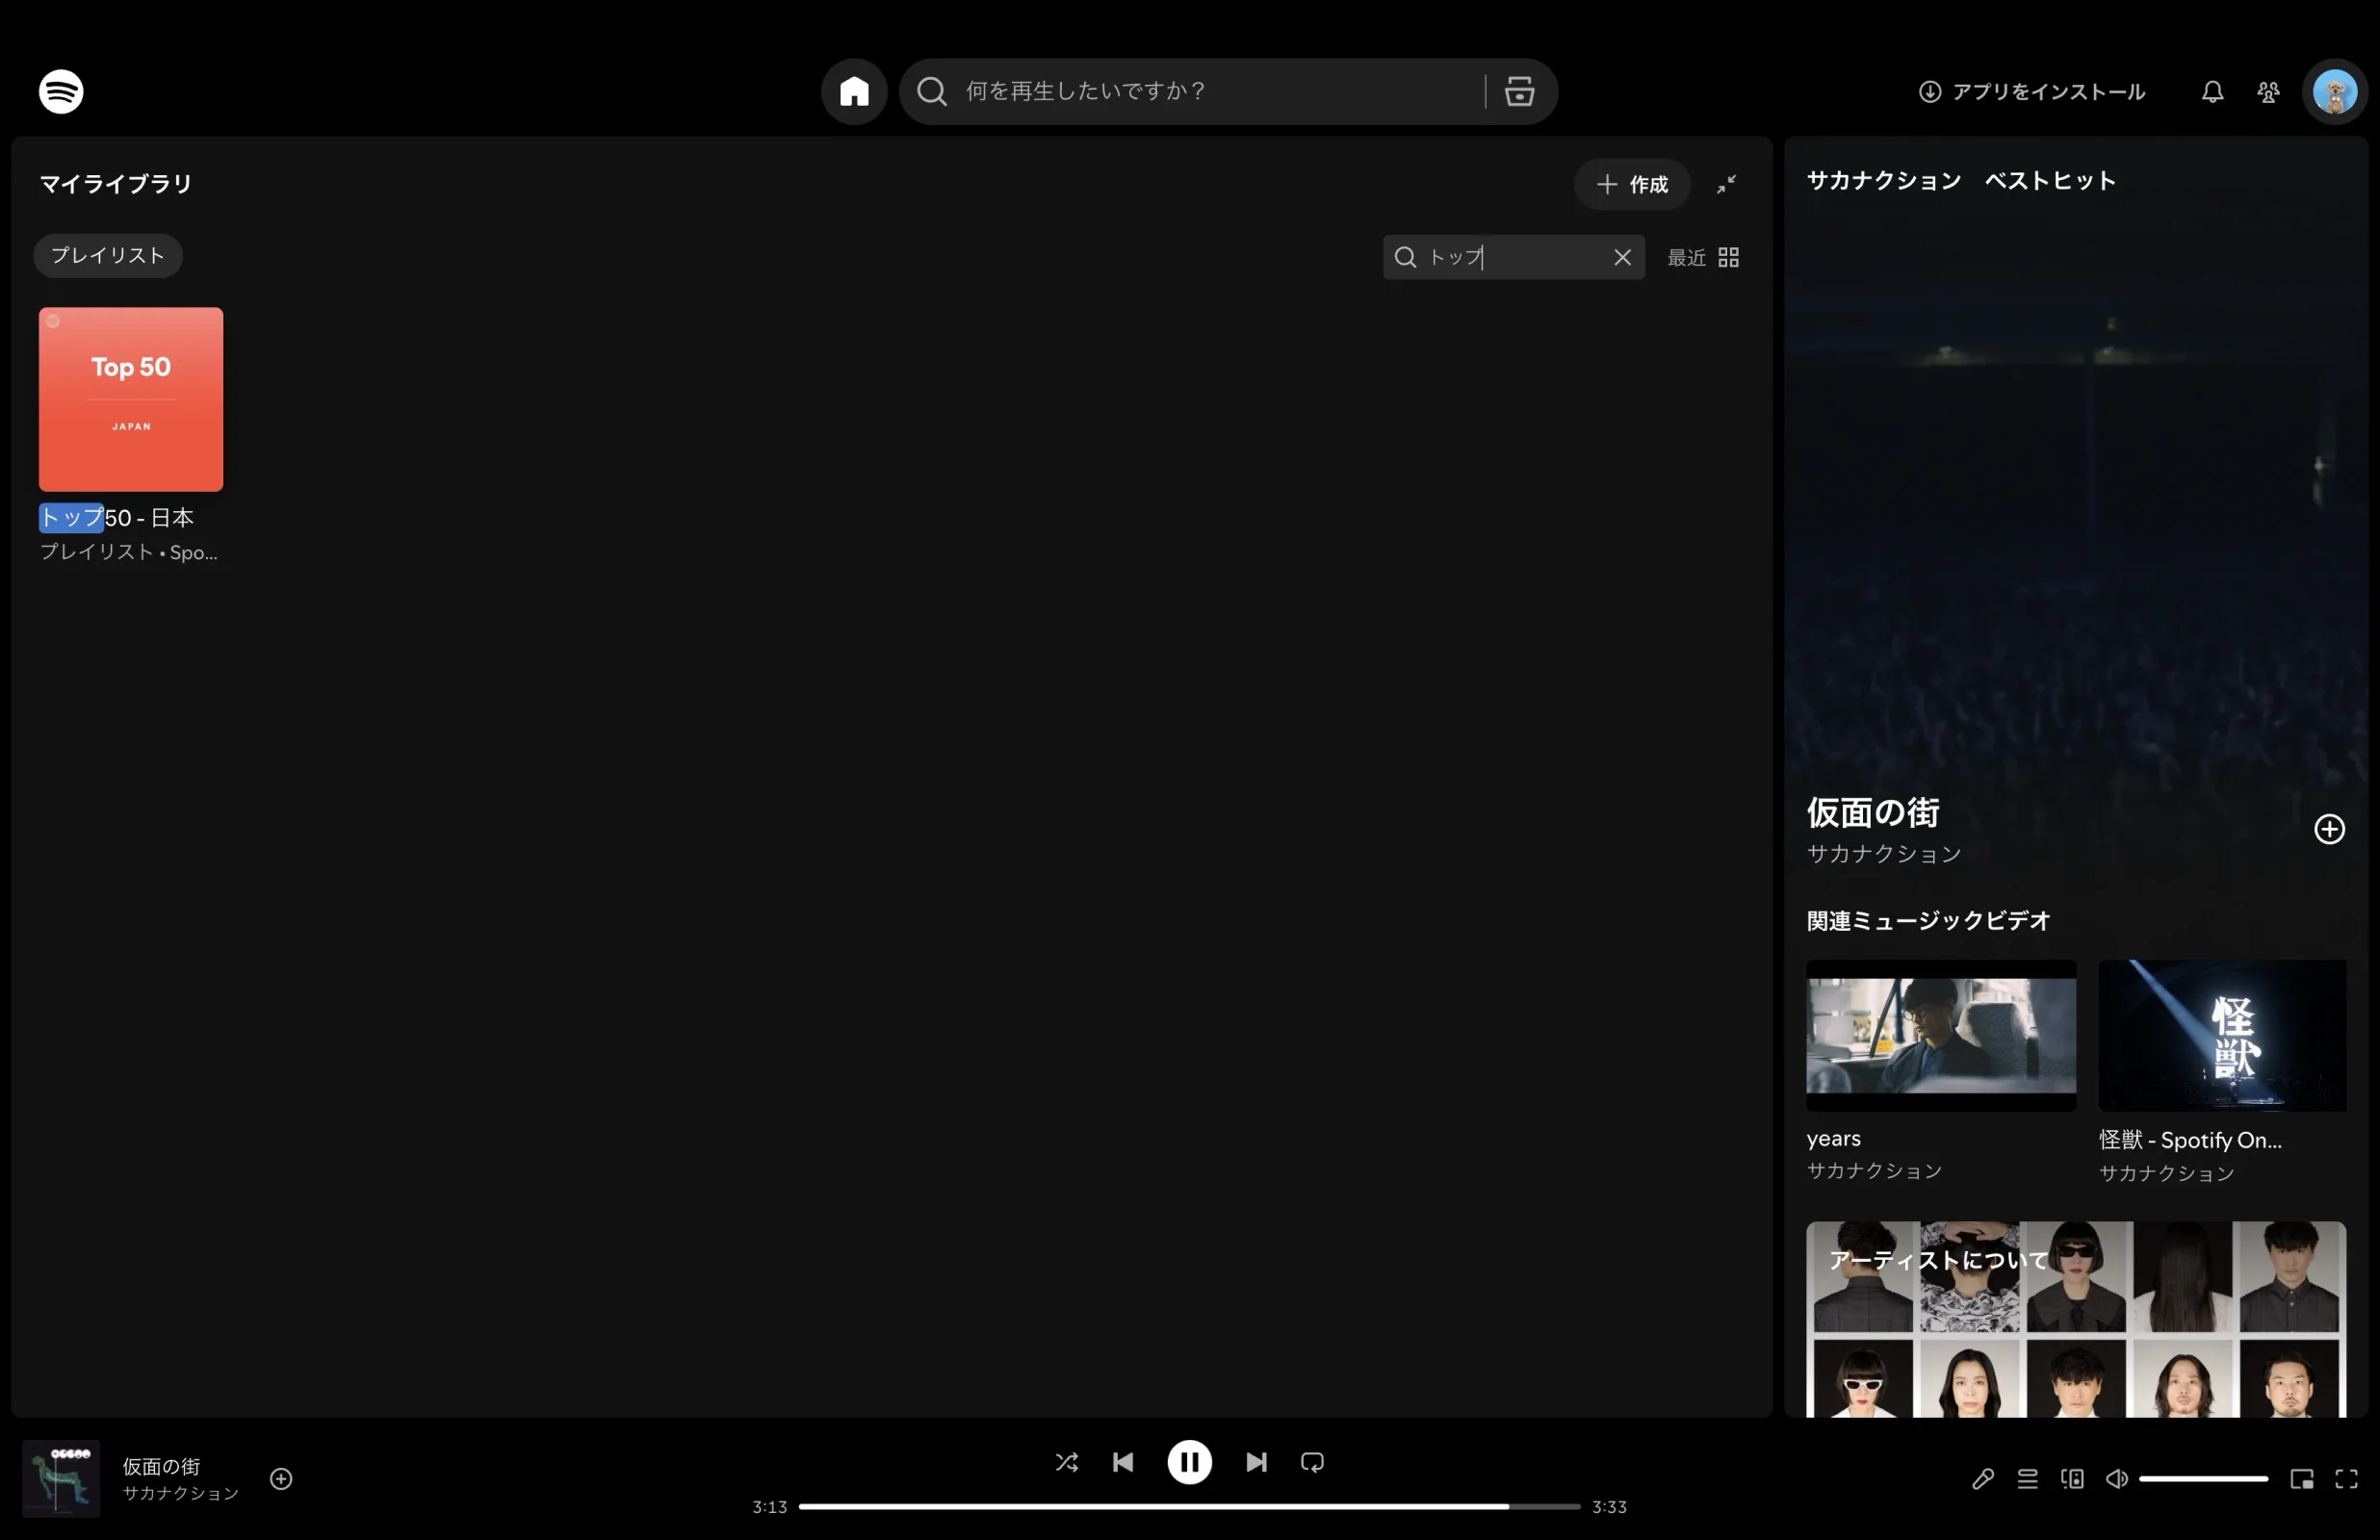Switch library view with grid icon

1728,257
